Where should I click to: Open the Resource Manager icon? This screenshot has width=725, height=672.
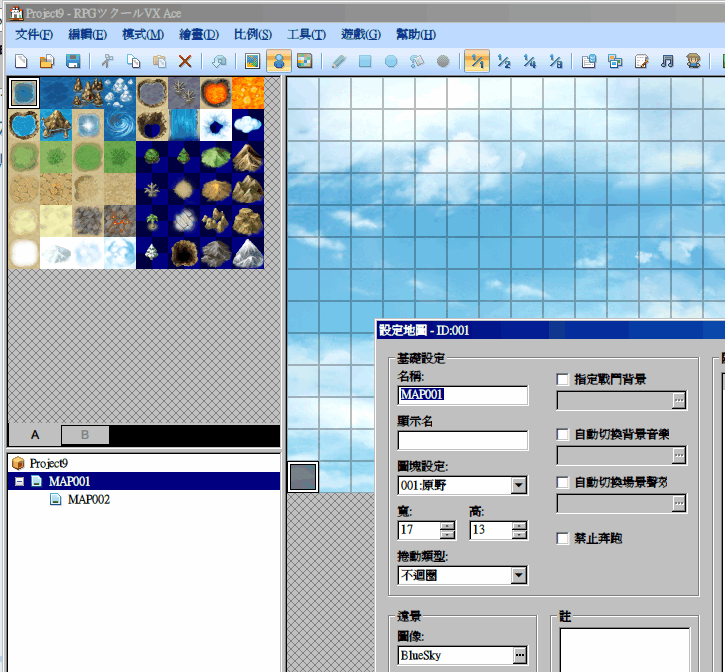tap(615, 61)
